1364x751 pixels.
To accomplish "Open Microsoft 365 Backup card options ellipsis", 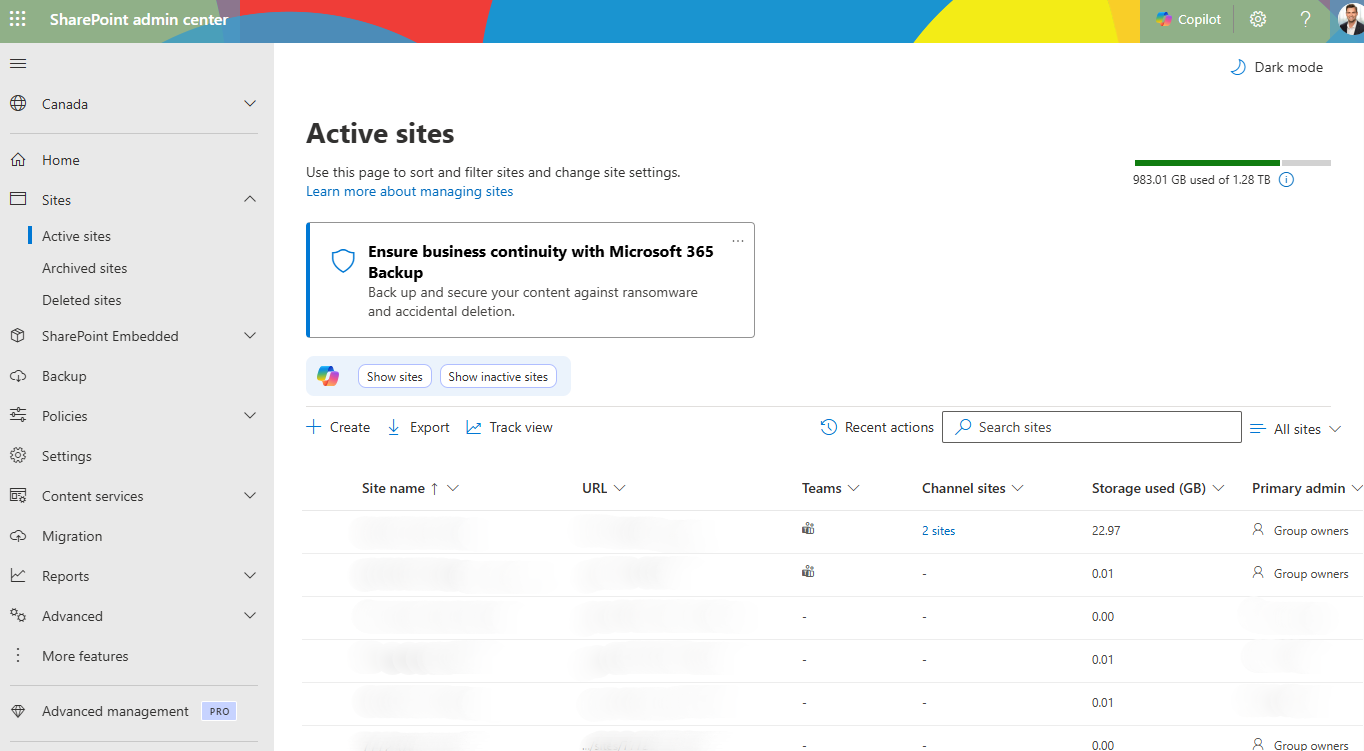I will click(738, 241).
